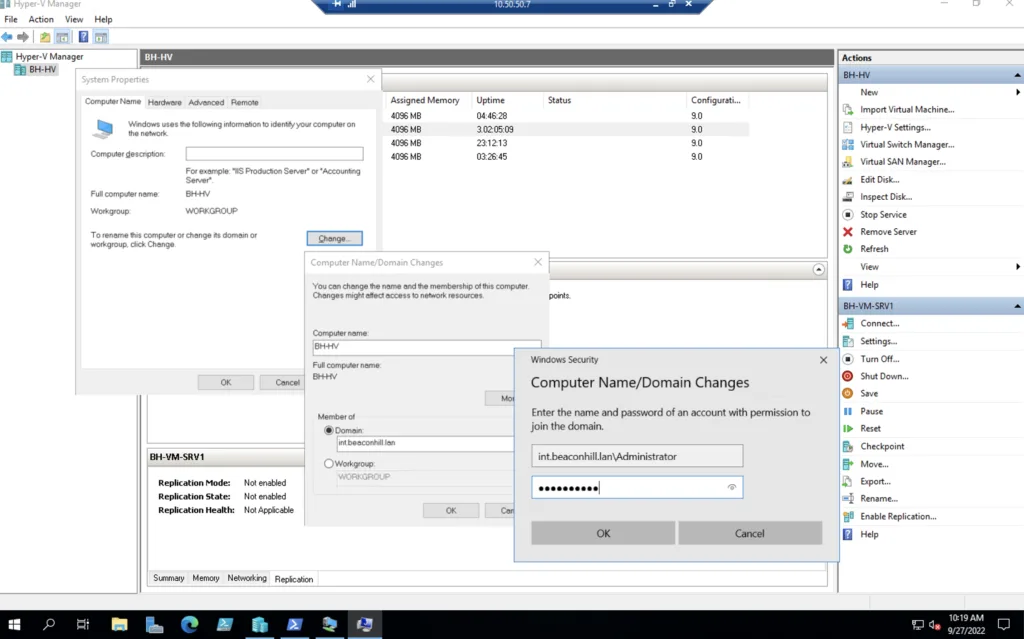1024x639 pixels.
Task: Click Cancel in the System Properties dialog
Action: 287,383
